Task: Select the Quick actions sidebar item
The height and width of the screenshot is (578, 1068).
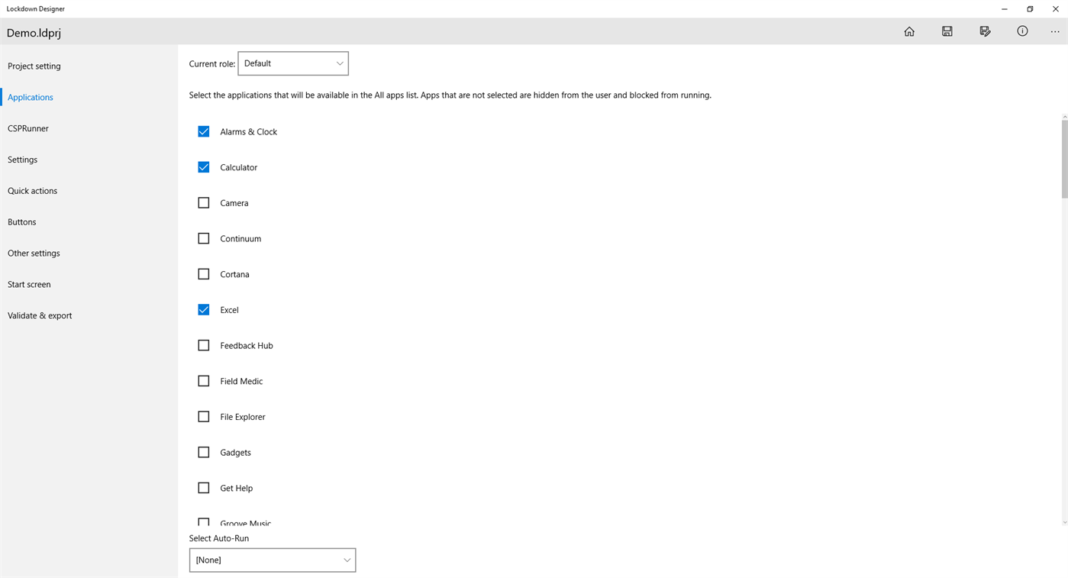Action: tap(33, 190)
